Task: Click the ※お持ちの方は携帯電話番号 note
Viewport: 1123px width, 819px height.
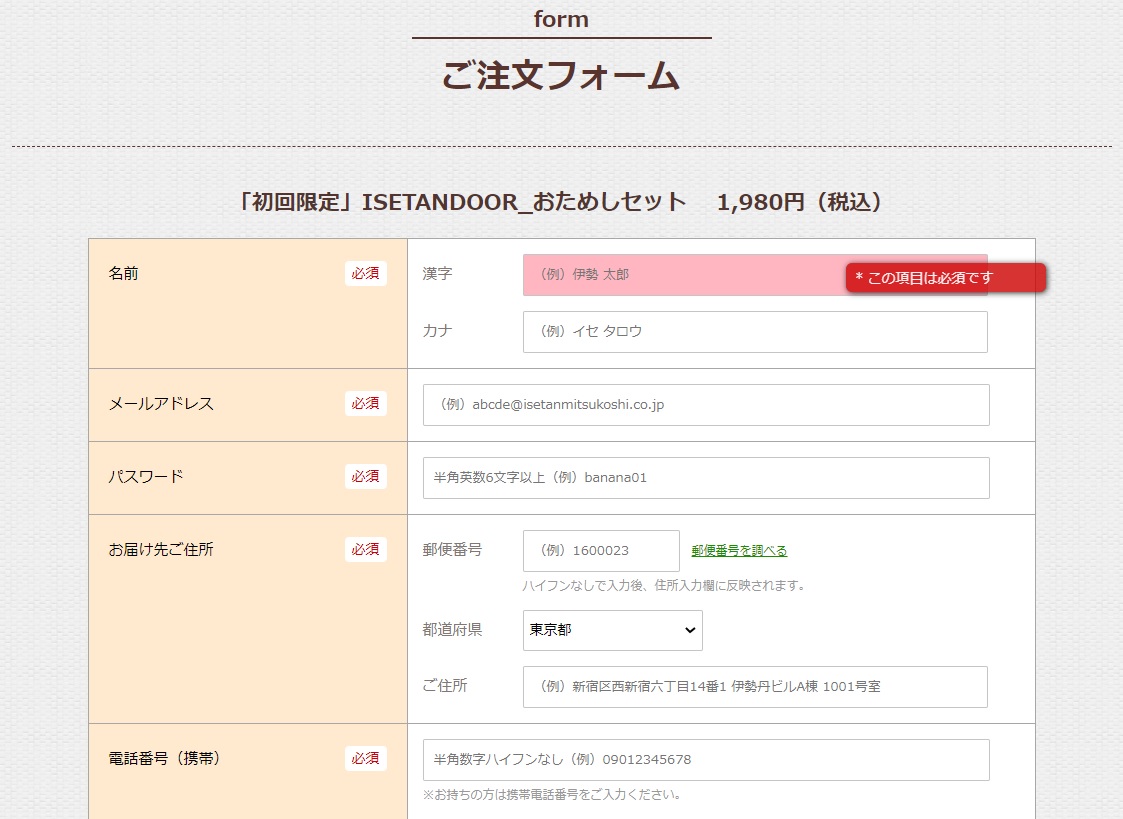Action: pos(551,795)
